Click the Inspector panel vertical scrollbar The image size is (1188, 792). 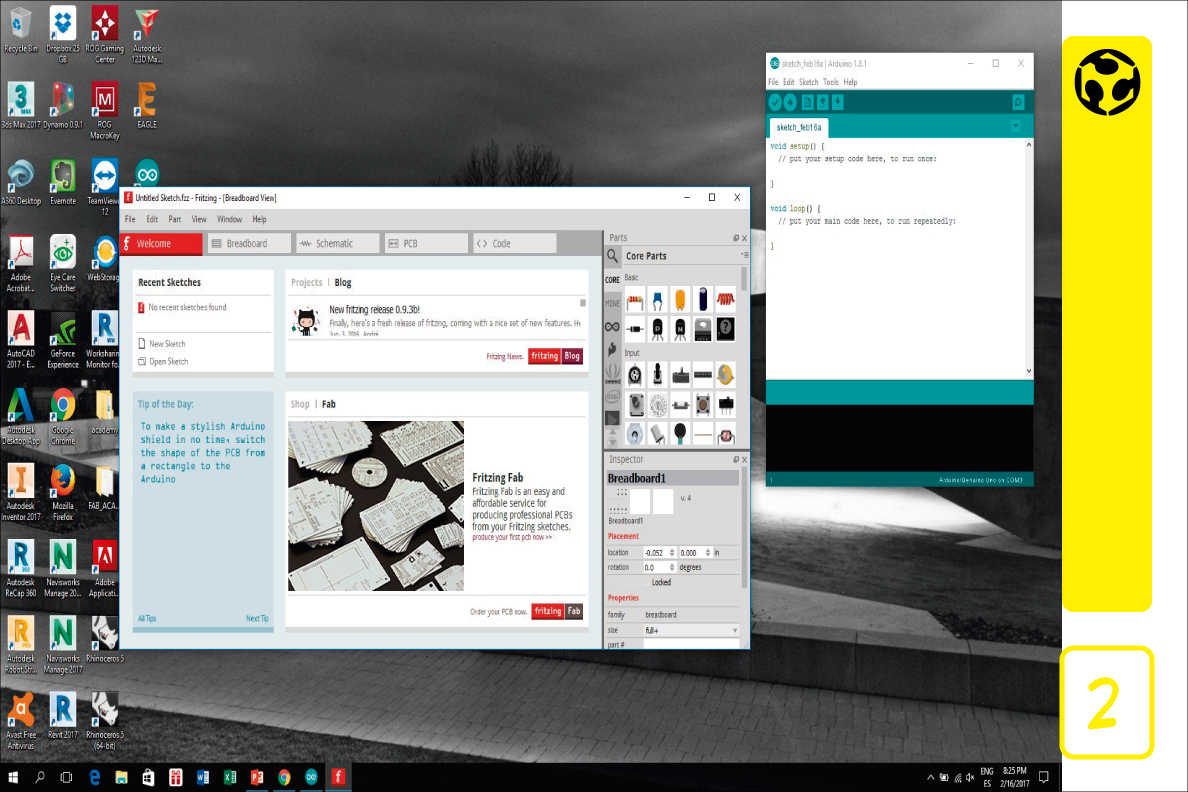tap(744, 527)
